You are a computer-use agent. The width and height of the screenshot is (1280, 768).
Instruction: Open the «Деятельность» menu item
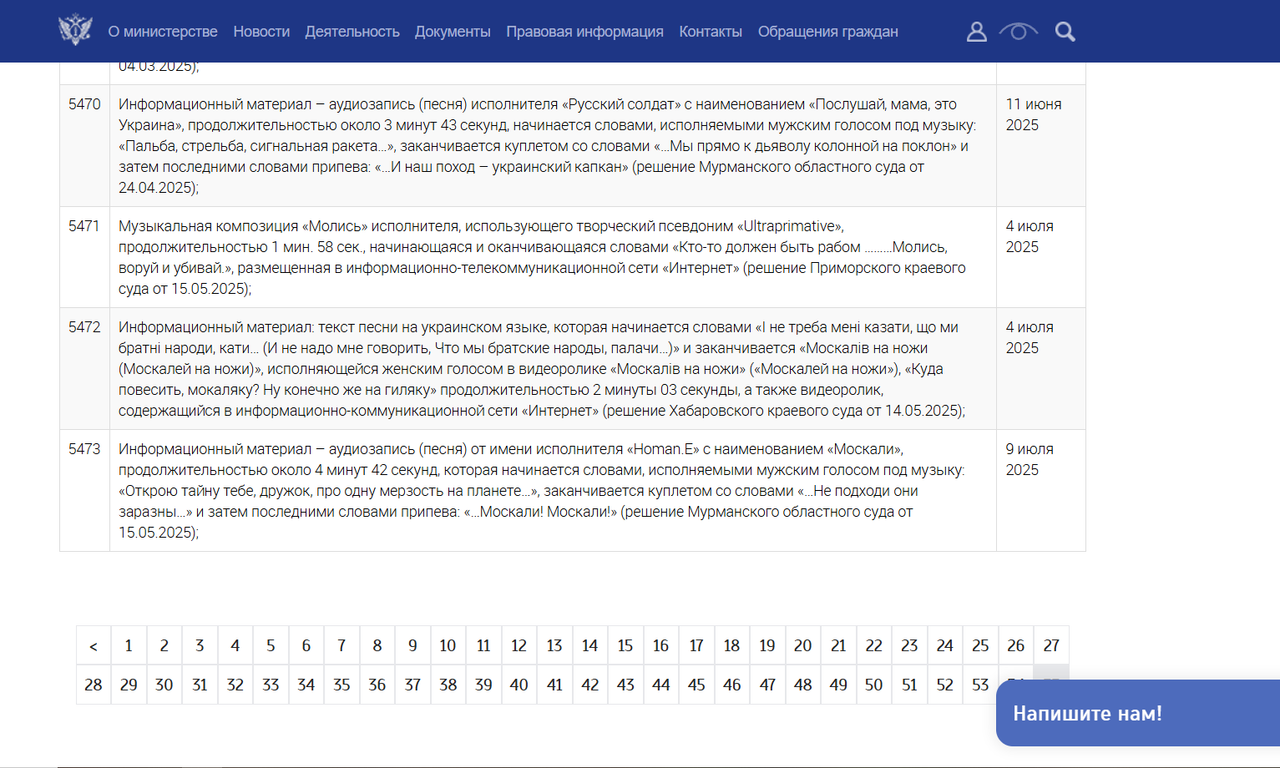coord(353,31)
